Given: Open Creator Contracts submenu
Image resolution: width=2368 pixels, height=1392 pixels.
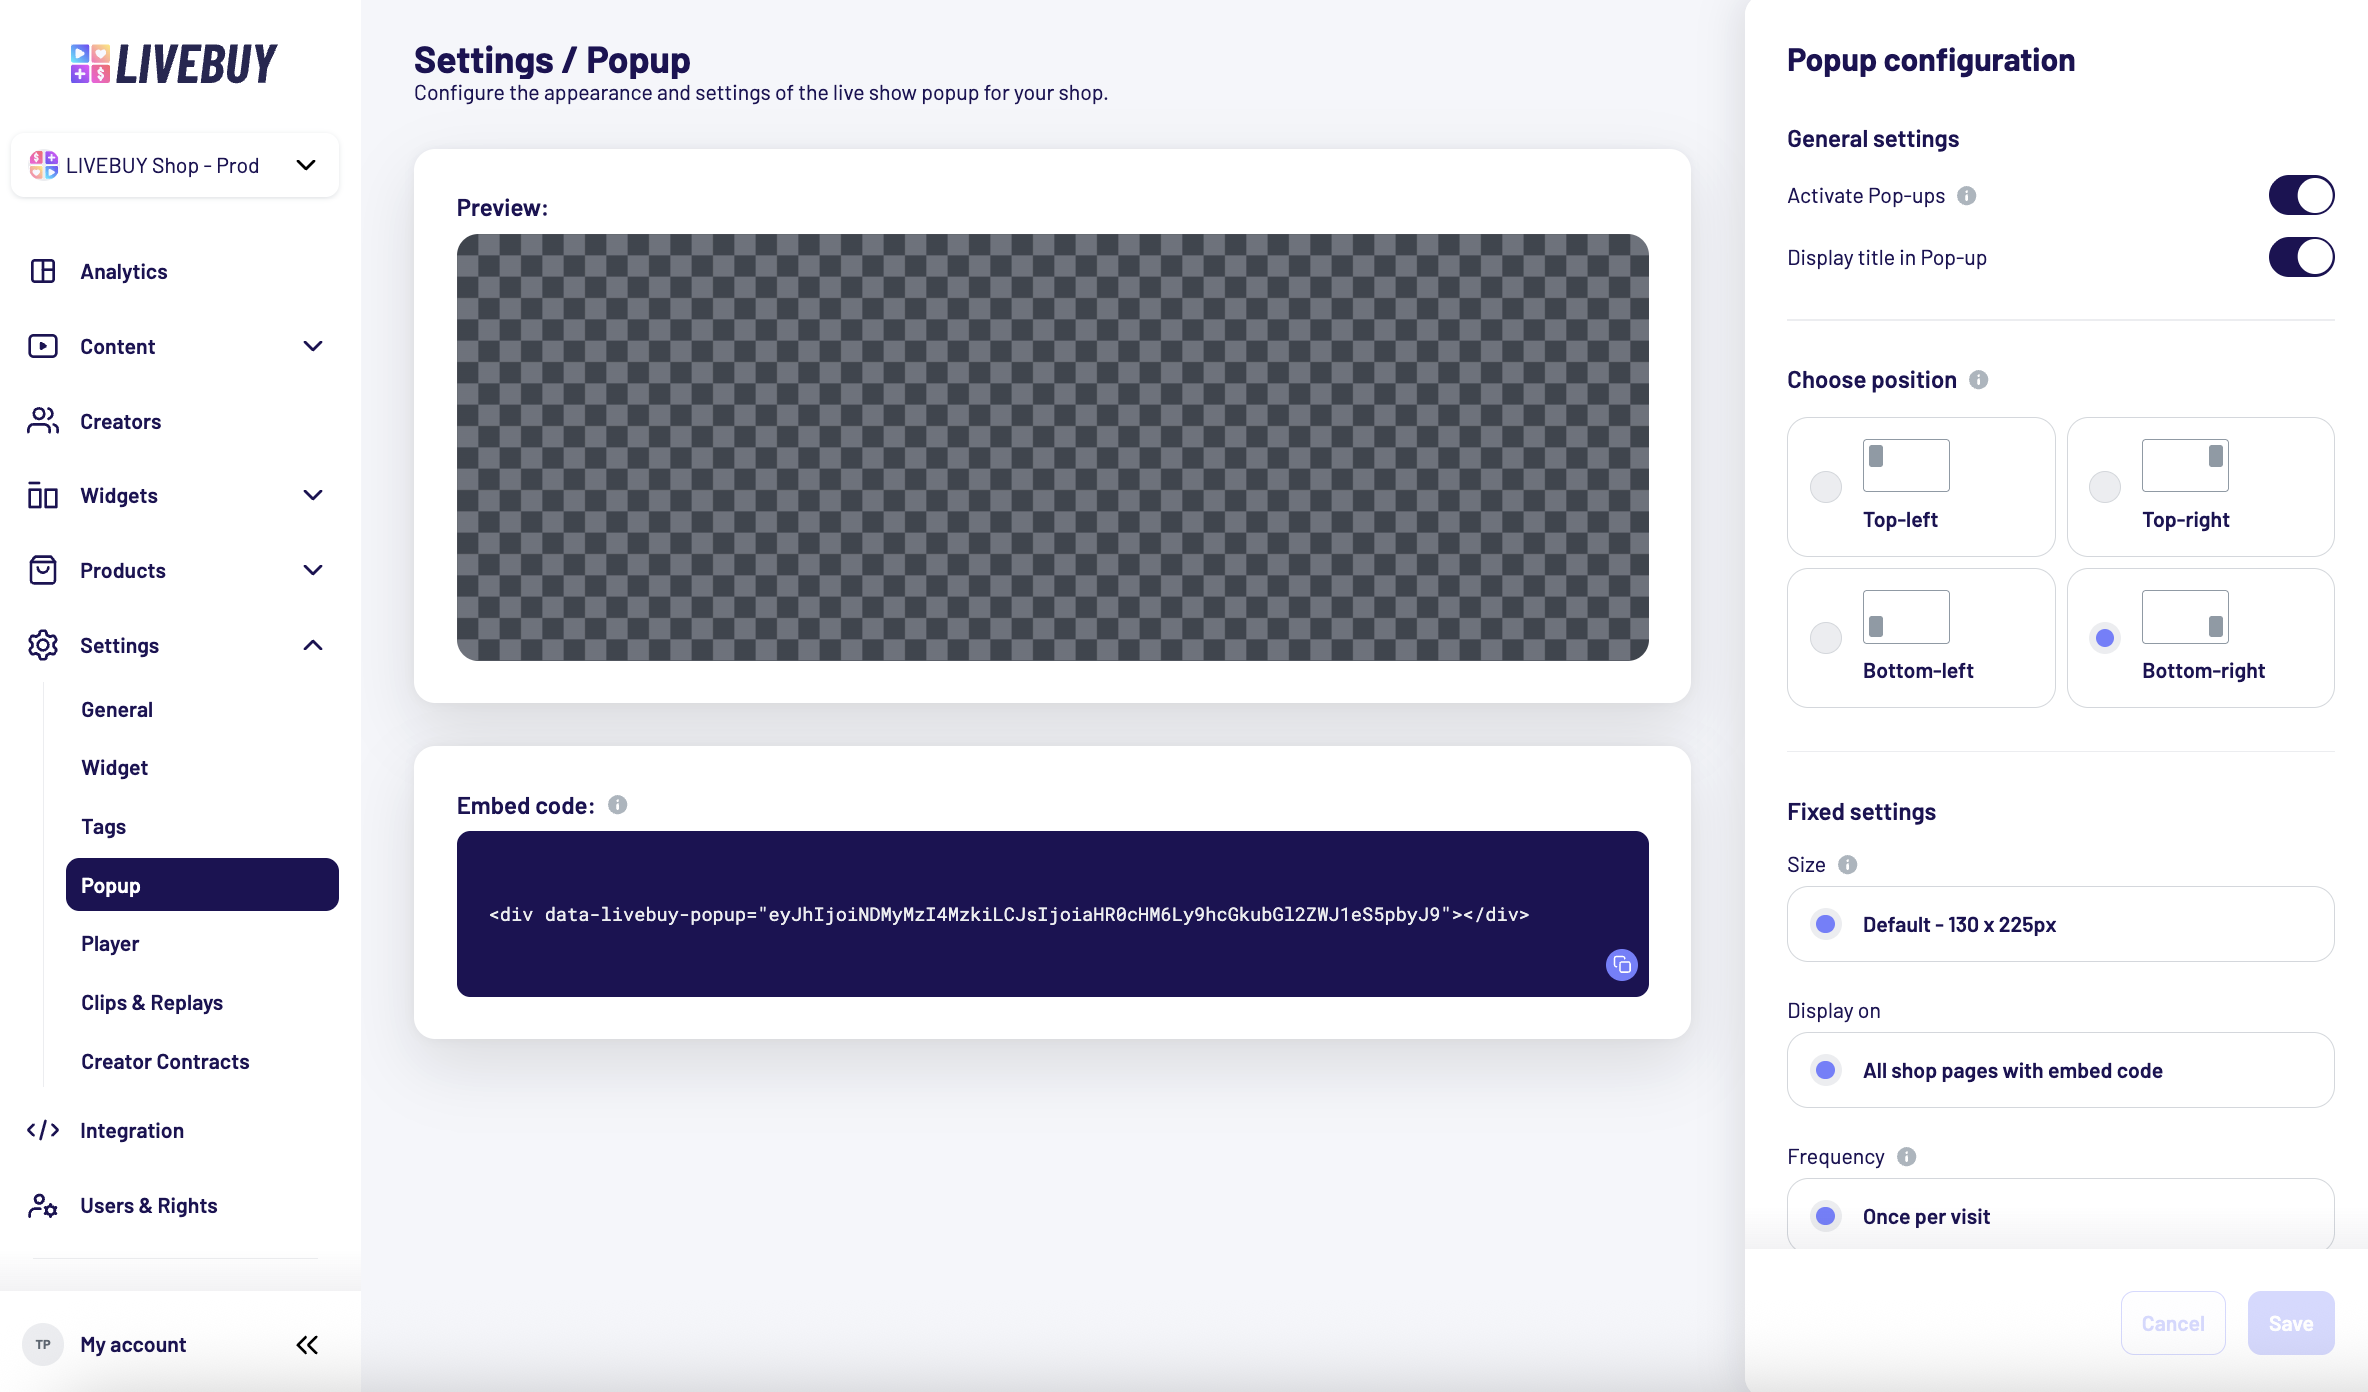Looking at the screenshot, I should (x=165, y=1062).
